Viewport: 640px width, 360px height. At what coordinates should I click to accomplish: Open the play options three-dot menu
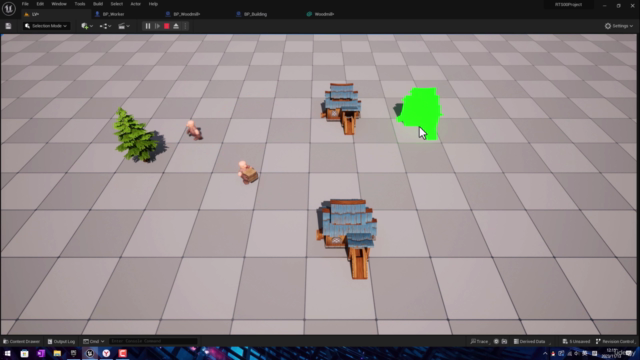coord(185,26)
